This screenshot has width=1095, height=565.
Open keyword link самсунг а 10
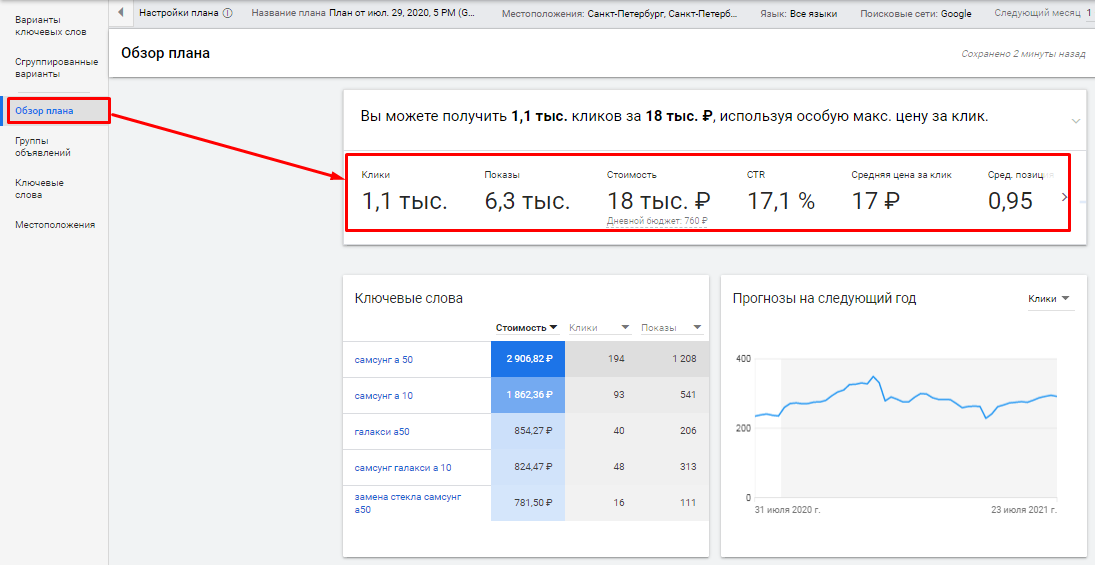pos(383,395)
